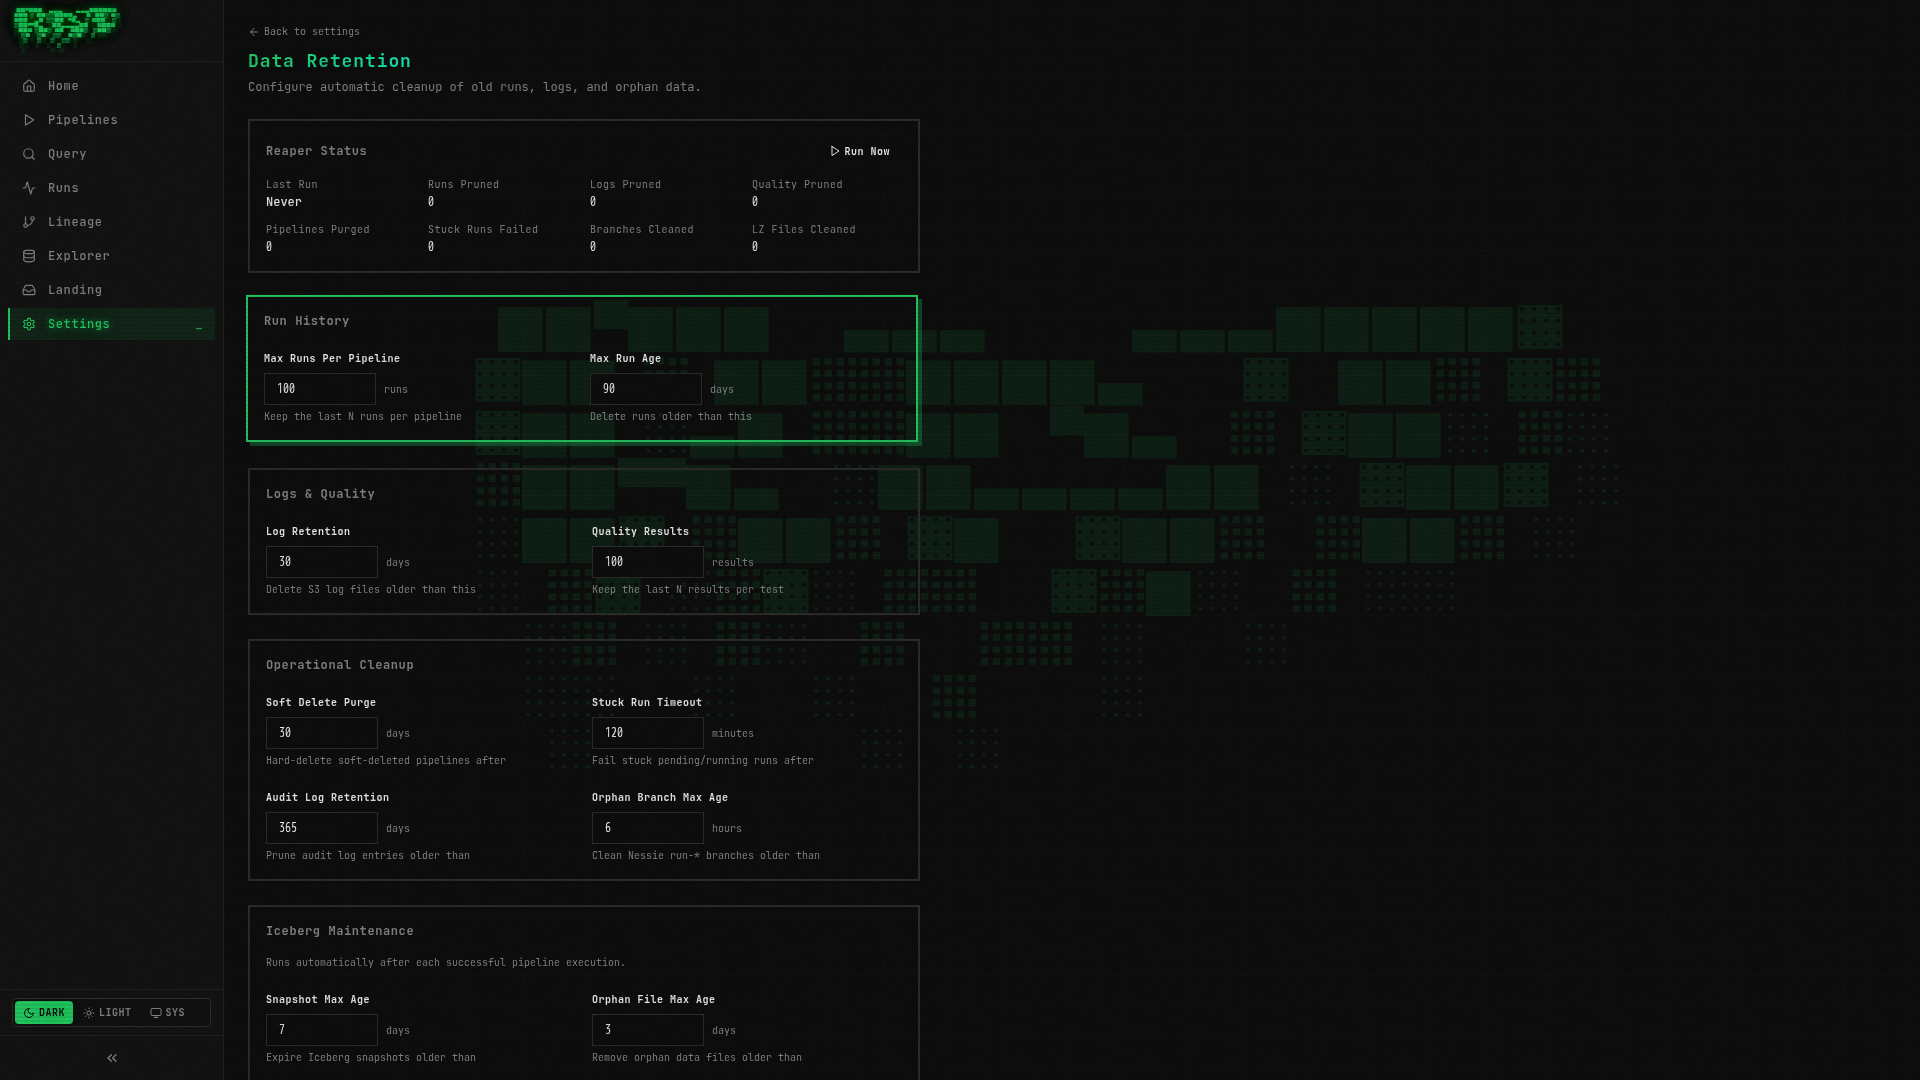Click the Home icon in the sidebar
Image resolution: width=1920 pixels, height=1080 pixels.
click(x=29, y=86)
